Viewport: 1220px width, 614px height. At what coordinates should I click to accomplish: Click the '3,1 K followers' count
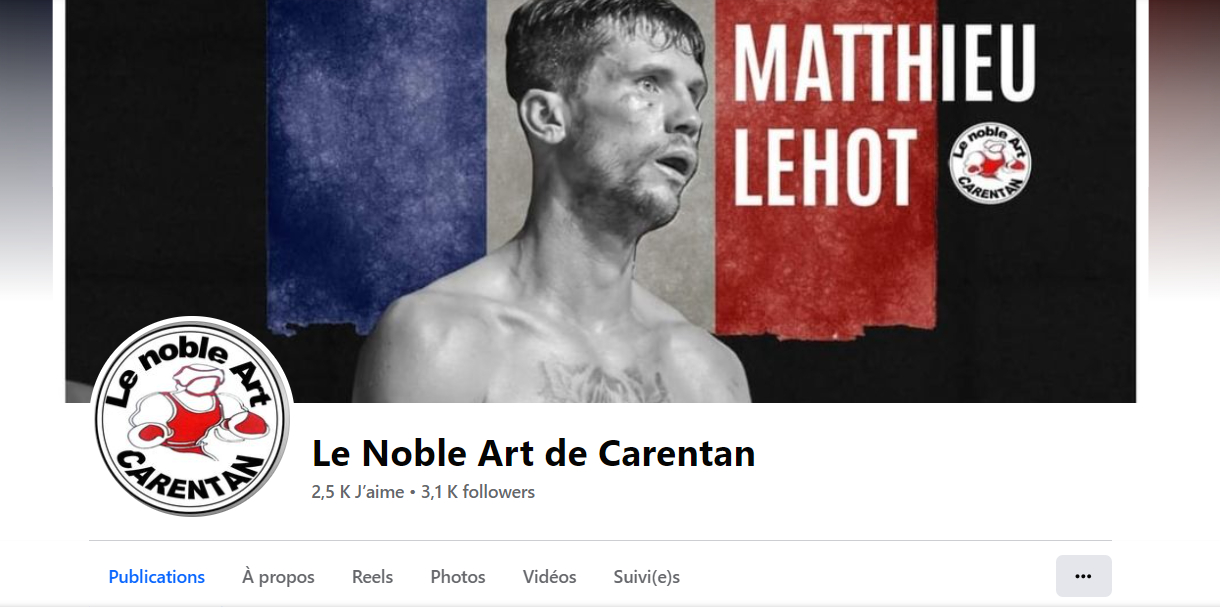coord(478,492)
